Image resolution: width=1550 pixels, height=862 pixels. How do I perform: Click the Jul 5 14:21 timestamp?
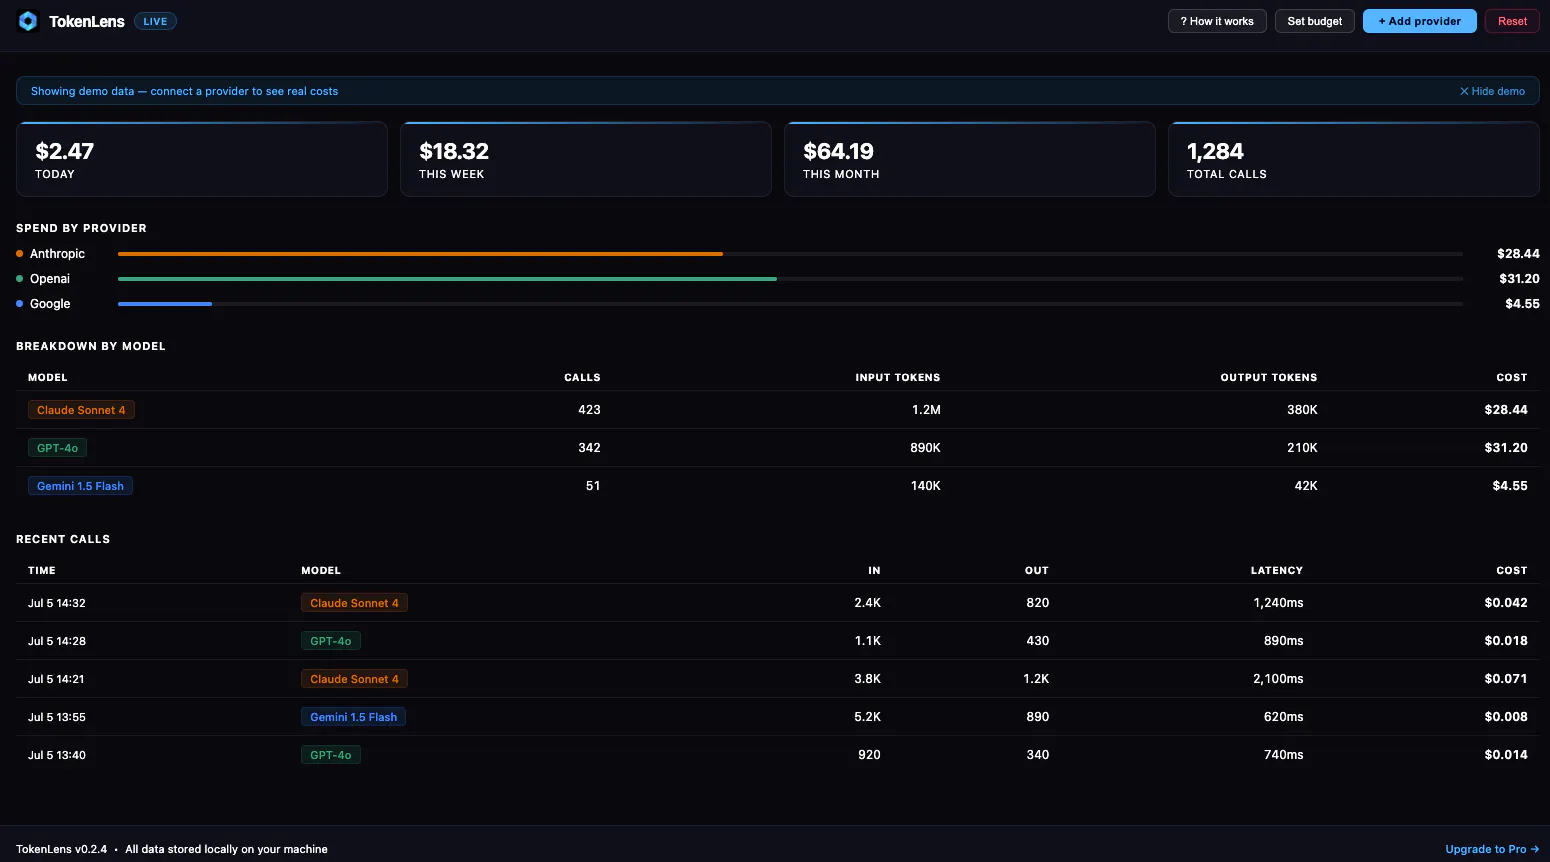56,679
